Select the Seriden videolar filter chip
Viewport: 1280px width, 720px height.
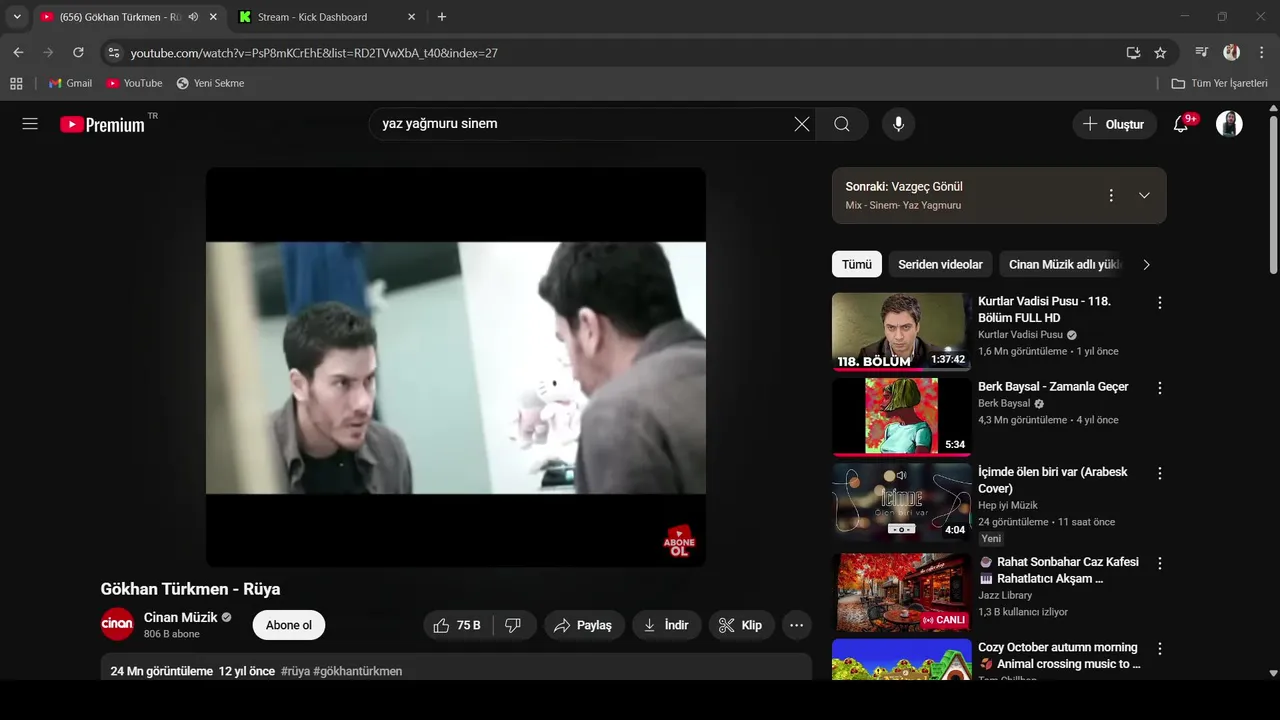940,264
